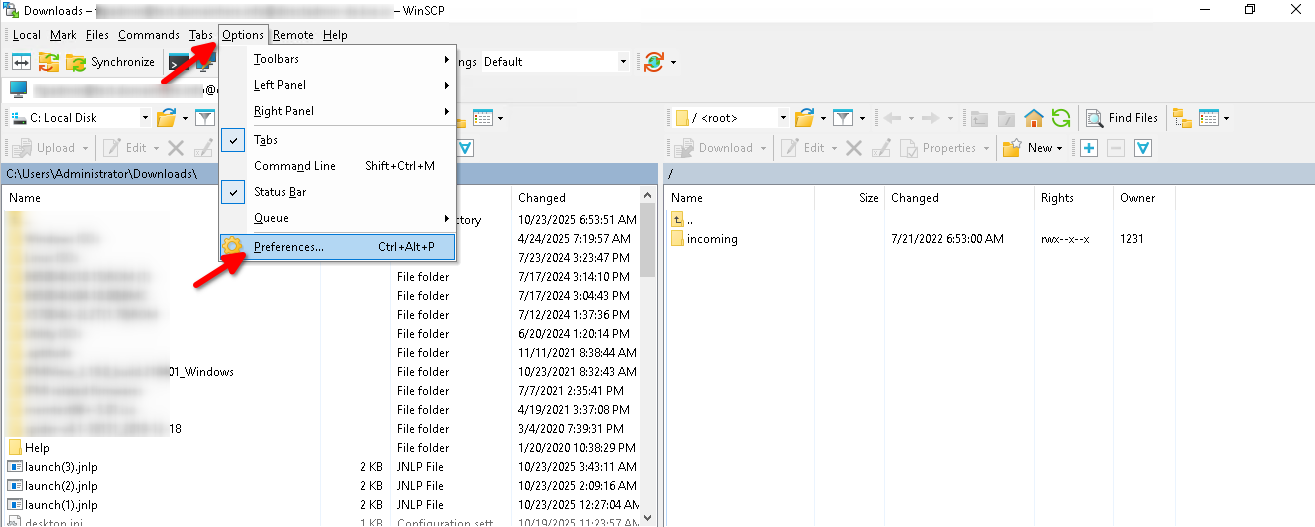Enable Command Line in Options menu

[294, 166]
